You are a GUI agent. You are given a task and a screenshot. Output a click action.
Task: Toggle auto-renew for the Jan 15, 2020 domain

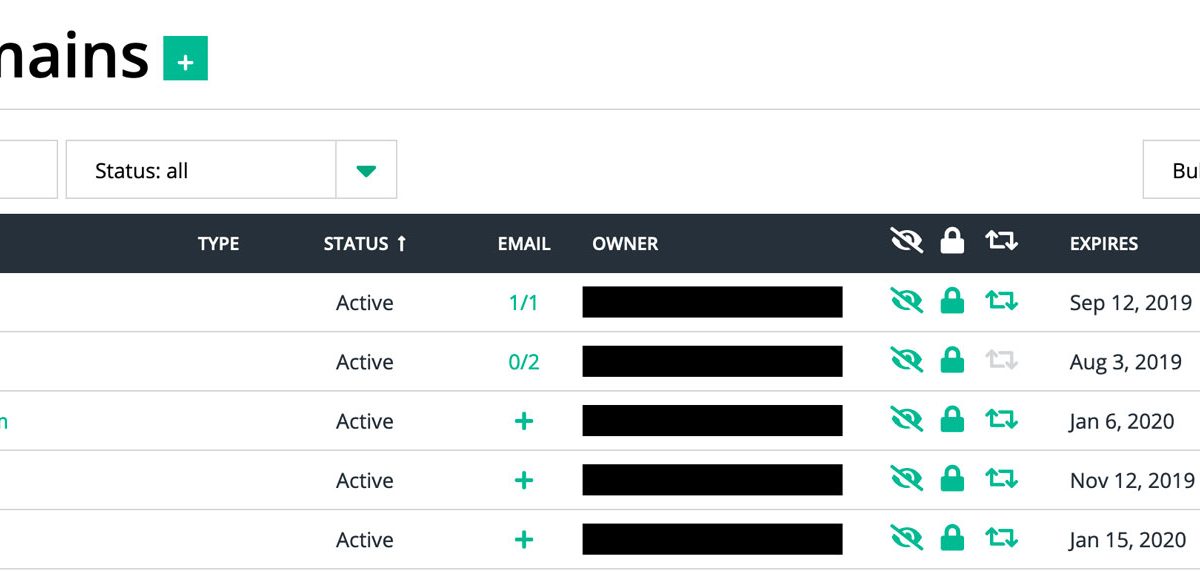click(x=1001, y=538)
